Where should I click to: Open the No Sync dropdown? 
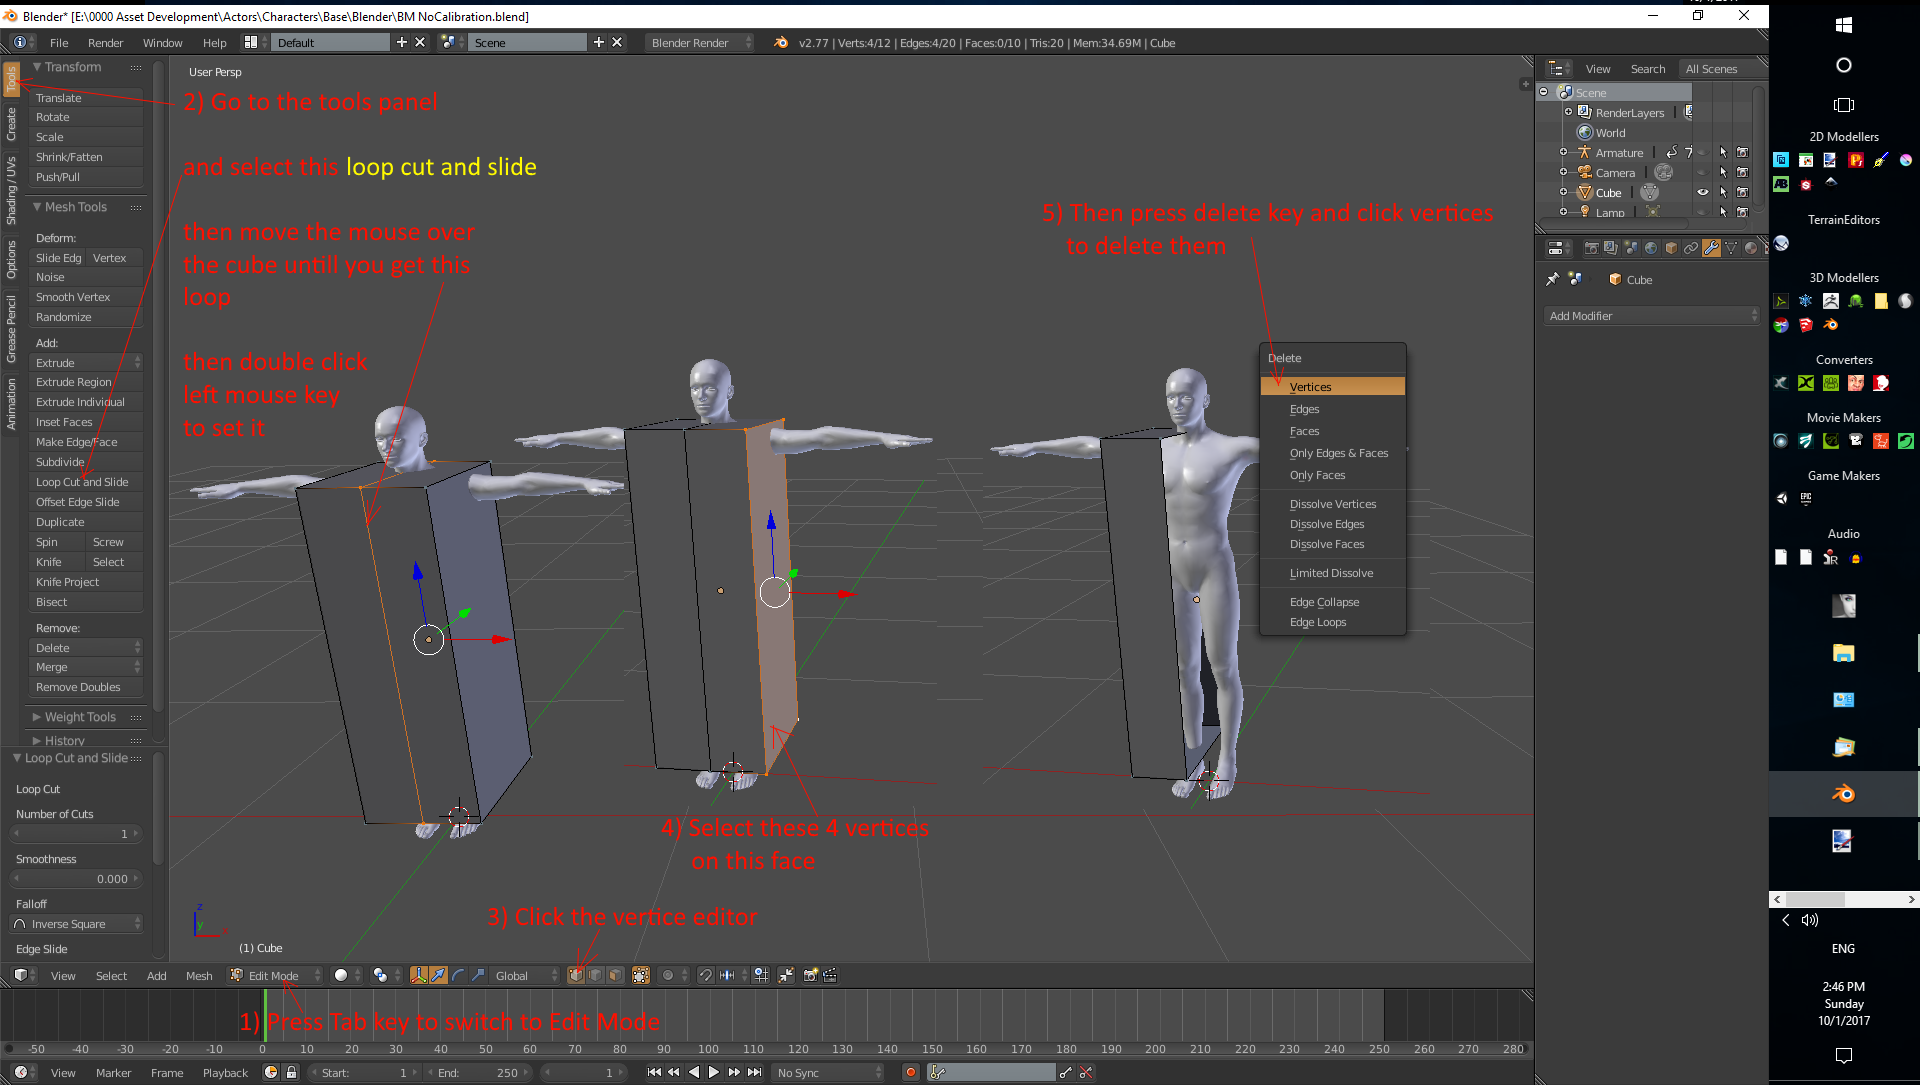830,1072
